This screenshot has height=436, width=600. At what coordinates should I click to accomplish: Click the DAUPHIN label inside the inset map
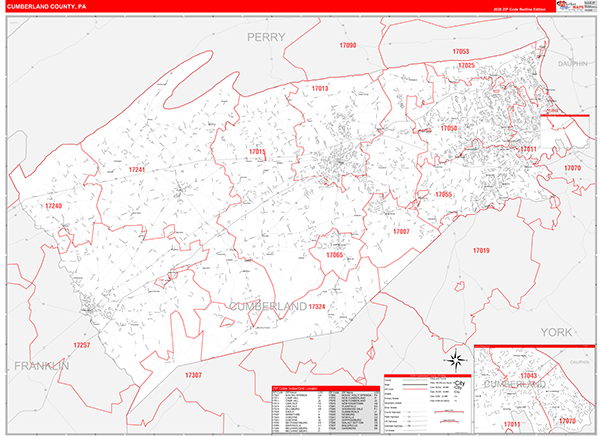[x=580, y=362]
